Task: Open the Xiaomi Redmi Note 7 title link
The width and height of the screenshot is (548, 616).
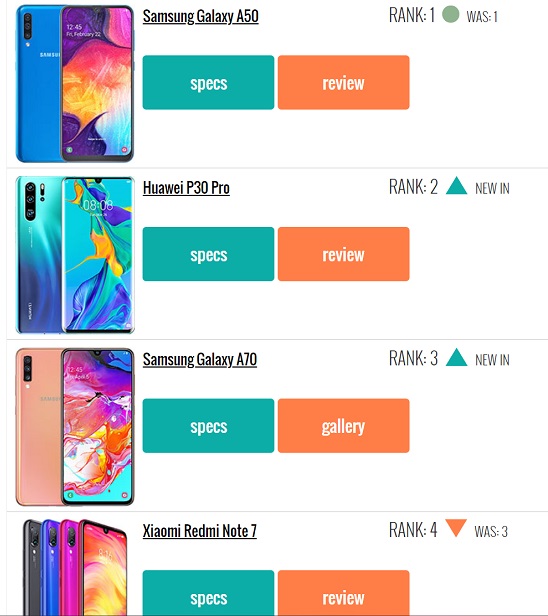Action: pos(200,531)
